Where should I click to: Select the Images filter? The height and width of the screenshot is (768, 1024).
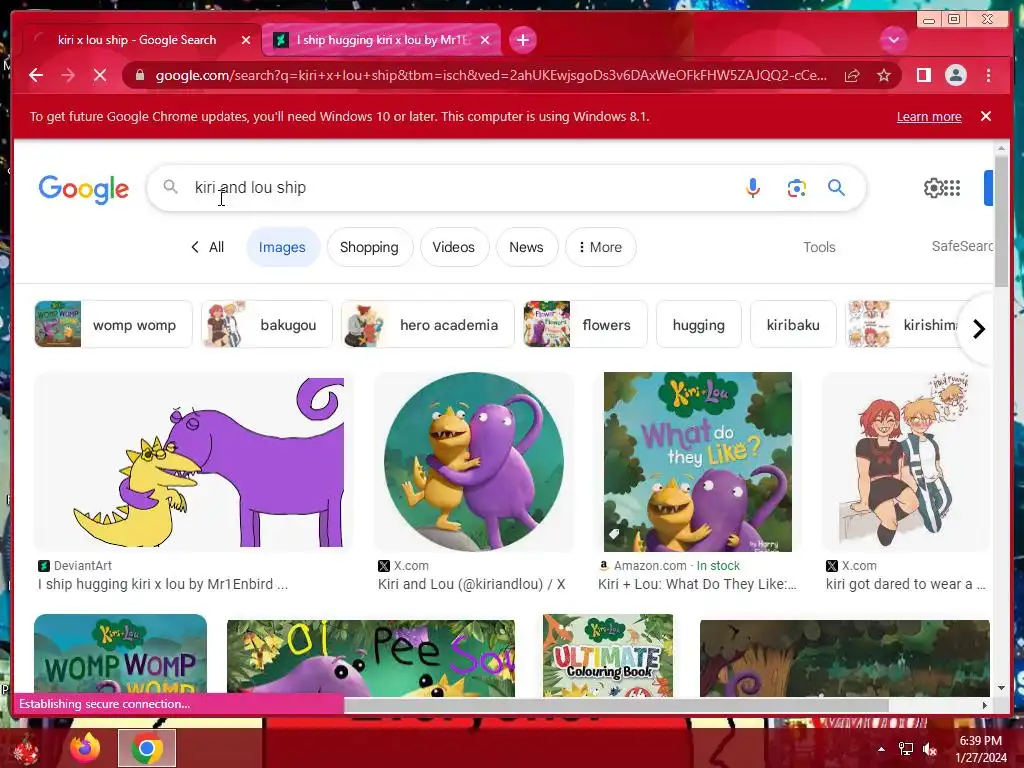tap(282, 247)
